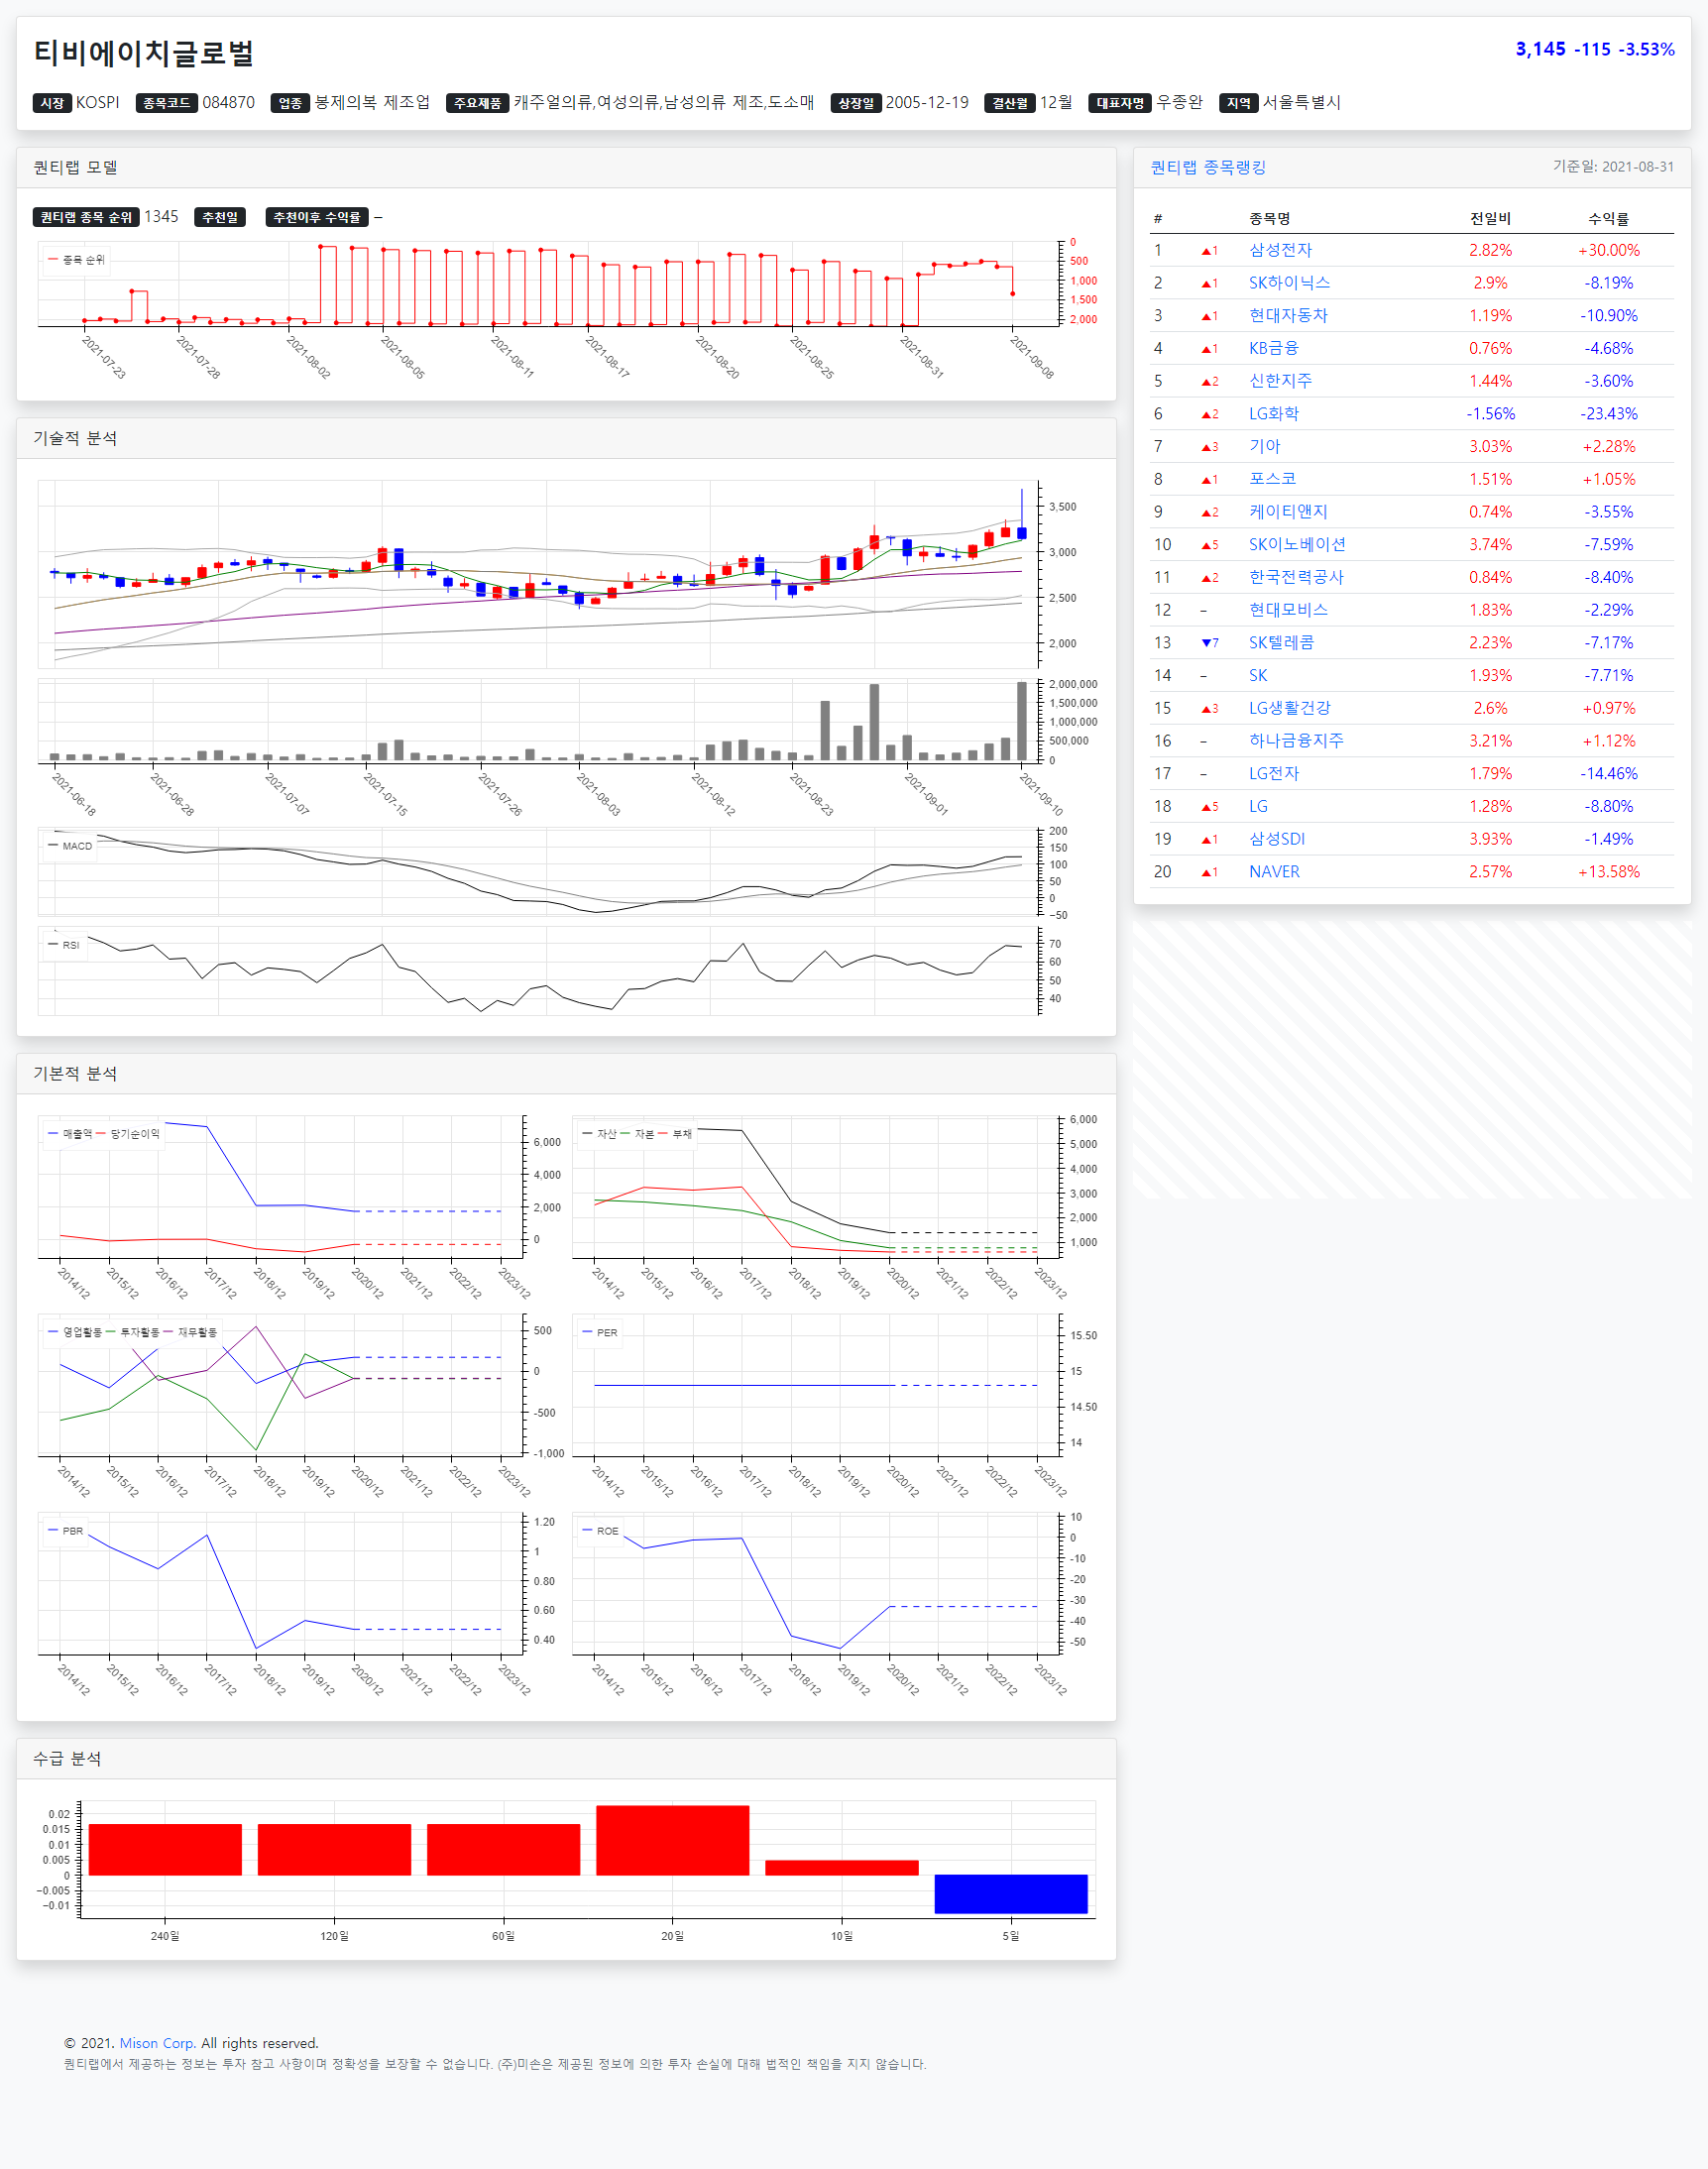This screenshot has height=2169, width=1708.
Task: Toggle the PBR chart legend
Action: [66, 1531]
